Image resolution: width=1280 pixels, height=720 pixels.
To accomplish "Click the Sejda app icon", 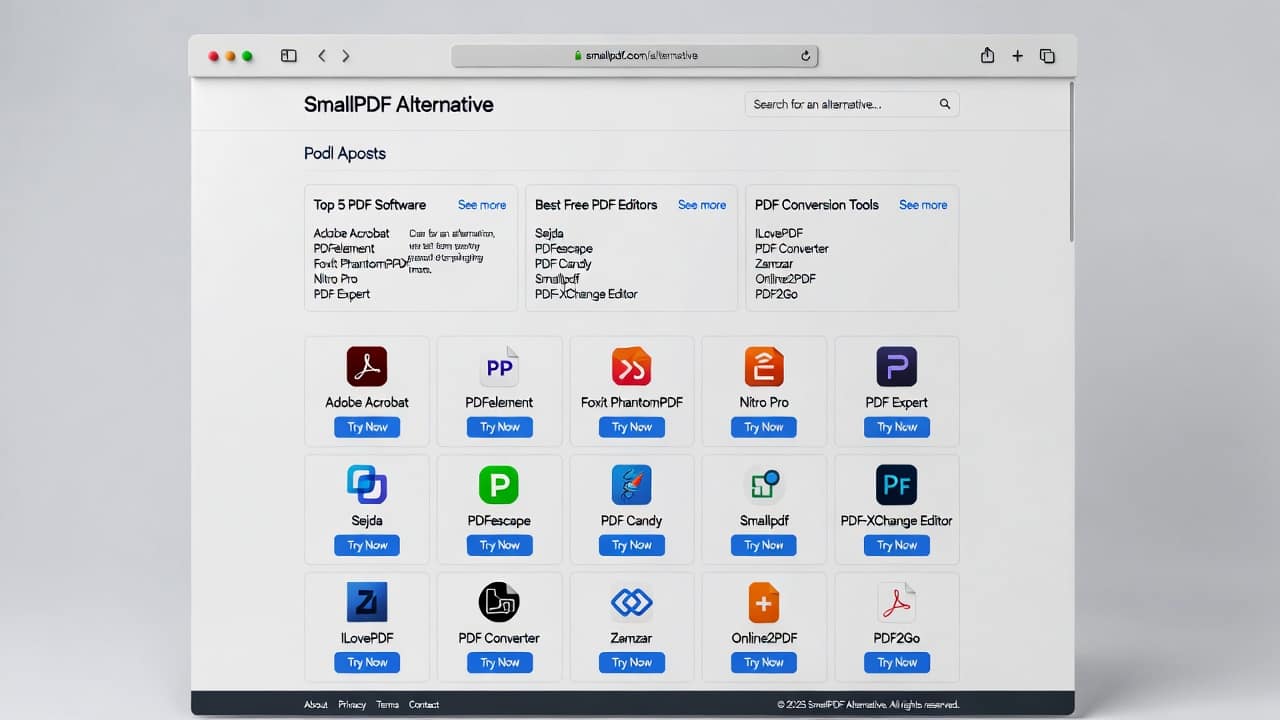I will point(367,485).
